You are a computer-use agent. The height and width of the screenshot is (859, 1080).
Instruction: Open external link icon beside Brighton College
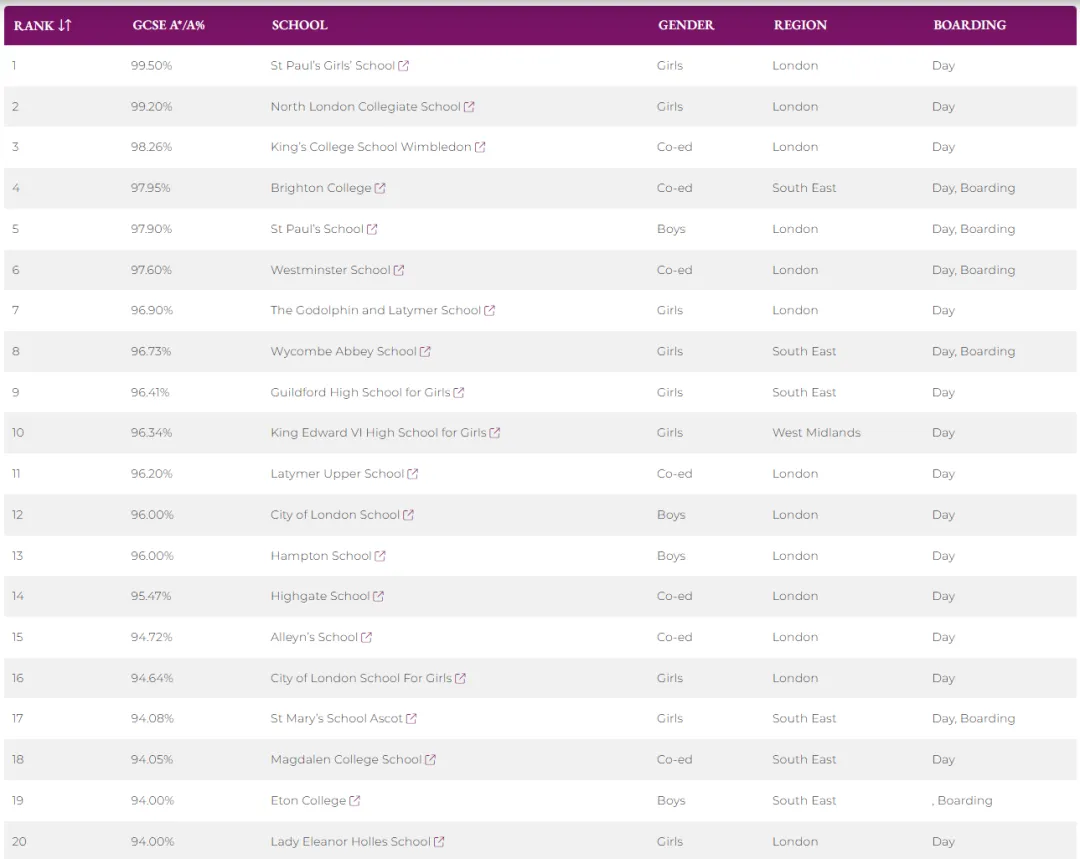(380, 188)
